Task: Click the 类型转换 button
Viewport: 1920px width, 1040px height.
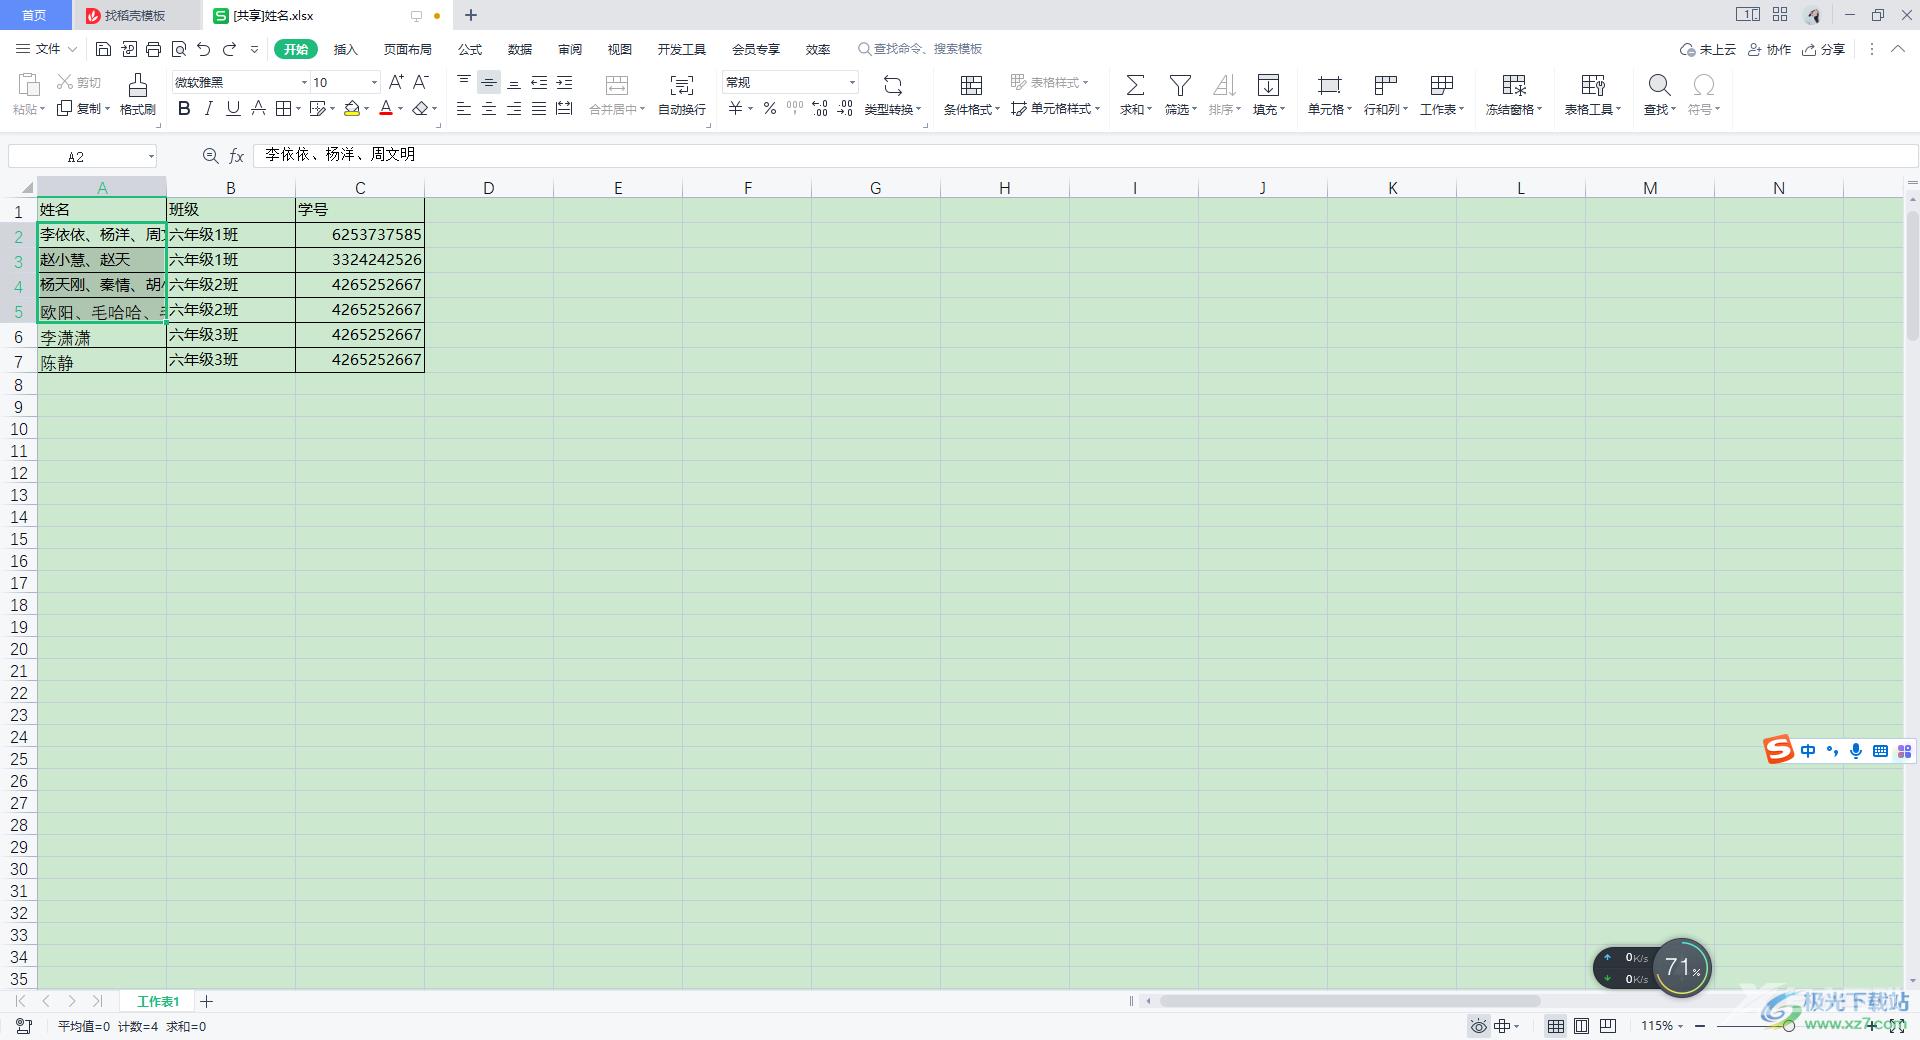Action: click(x=893, y=94)
